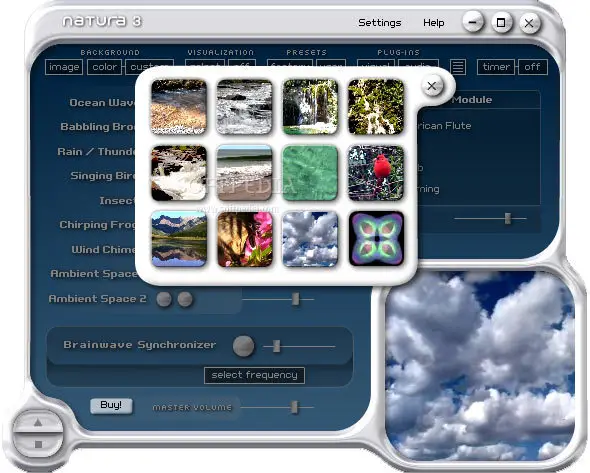
Task: Maximize the Natura 3 window
Action: (501, 23)
